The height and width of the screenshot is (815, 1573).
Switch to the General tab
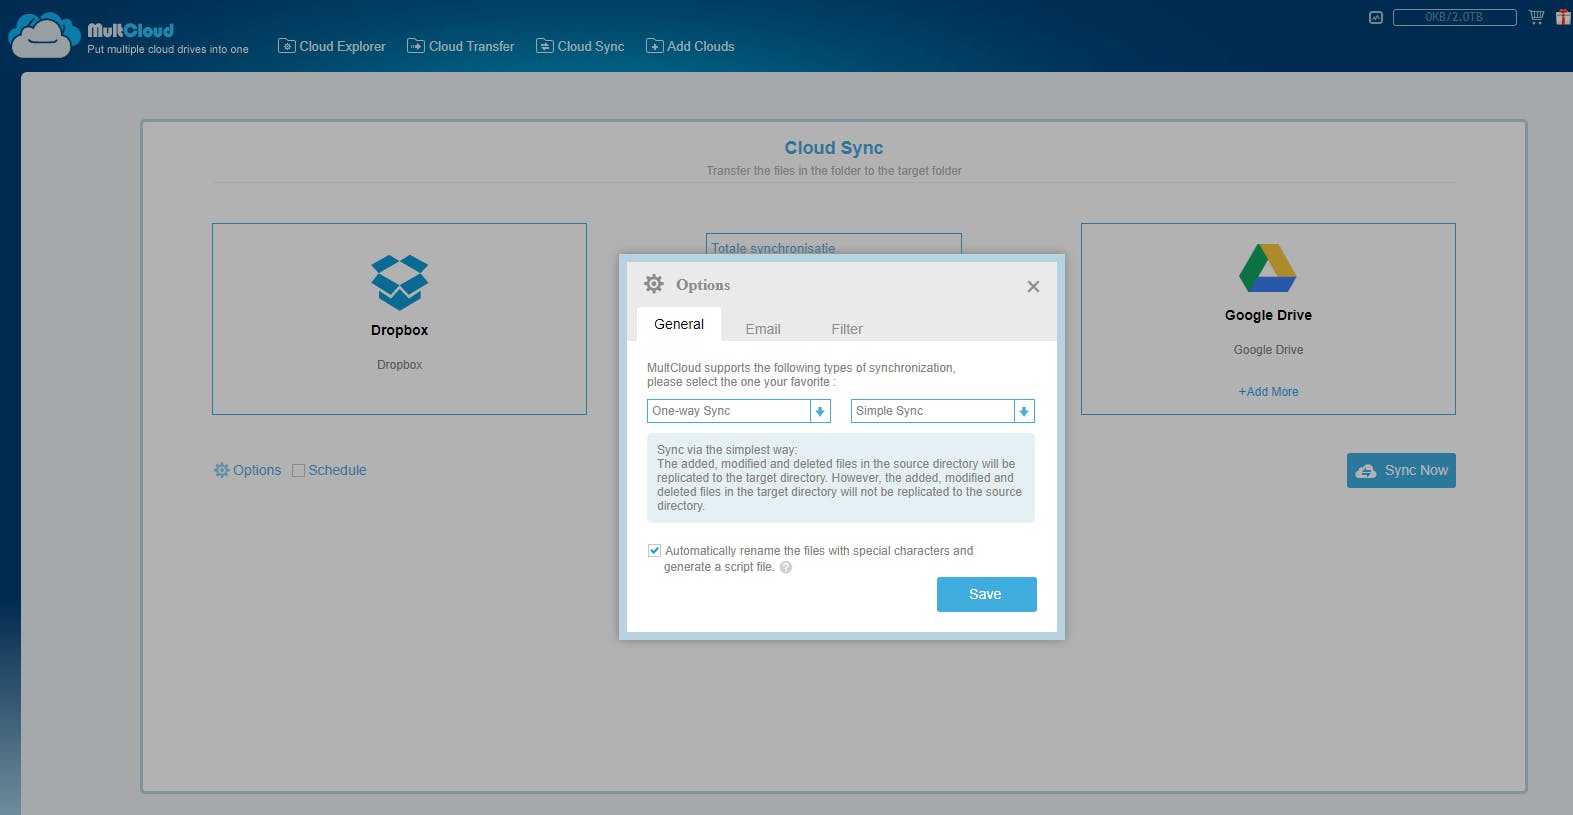tap(679, 324)
